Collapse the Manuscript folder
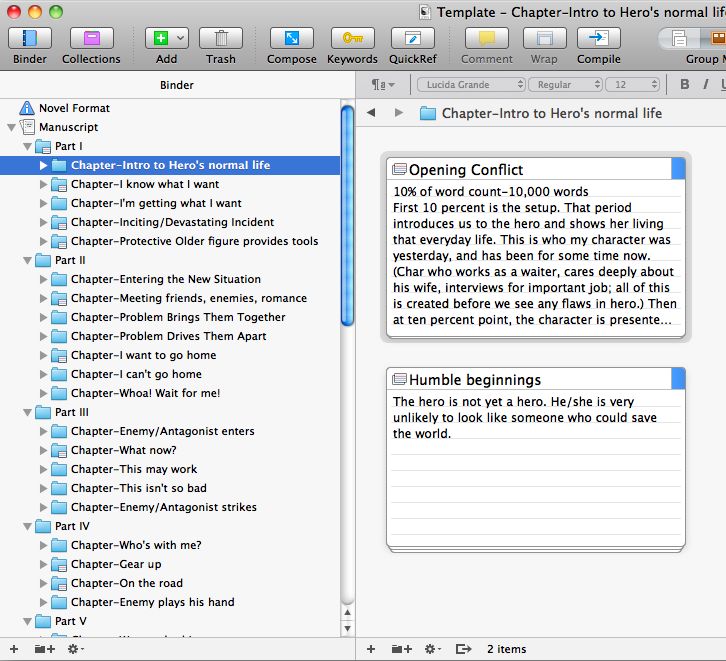Viewport: 726px width, 661px height. click(x=12, y=127)
